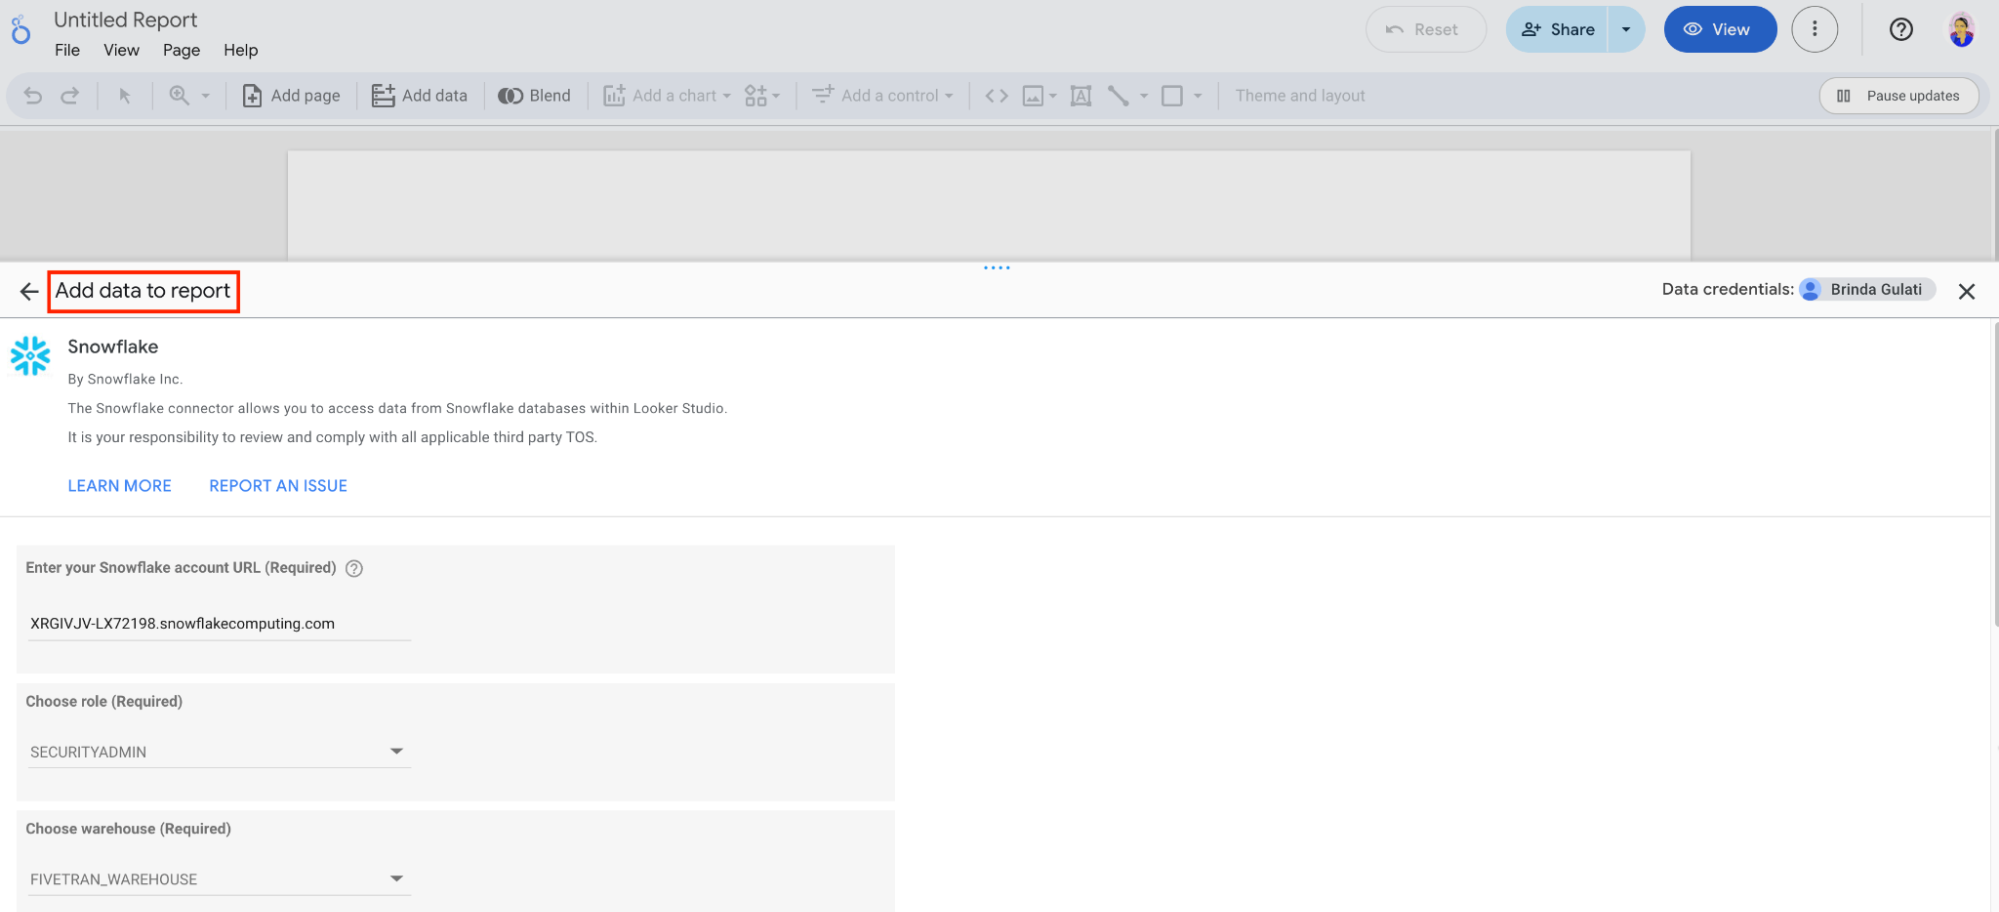
Task: Open the more options three-dot menu
Action: (x=1815, y=30)
